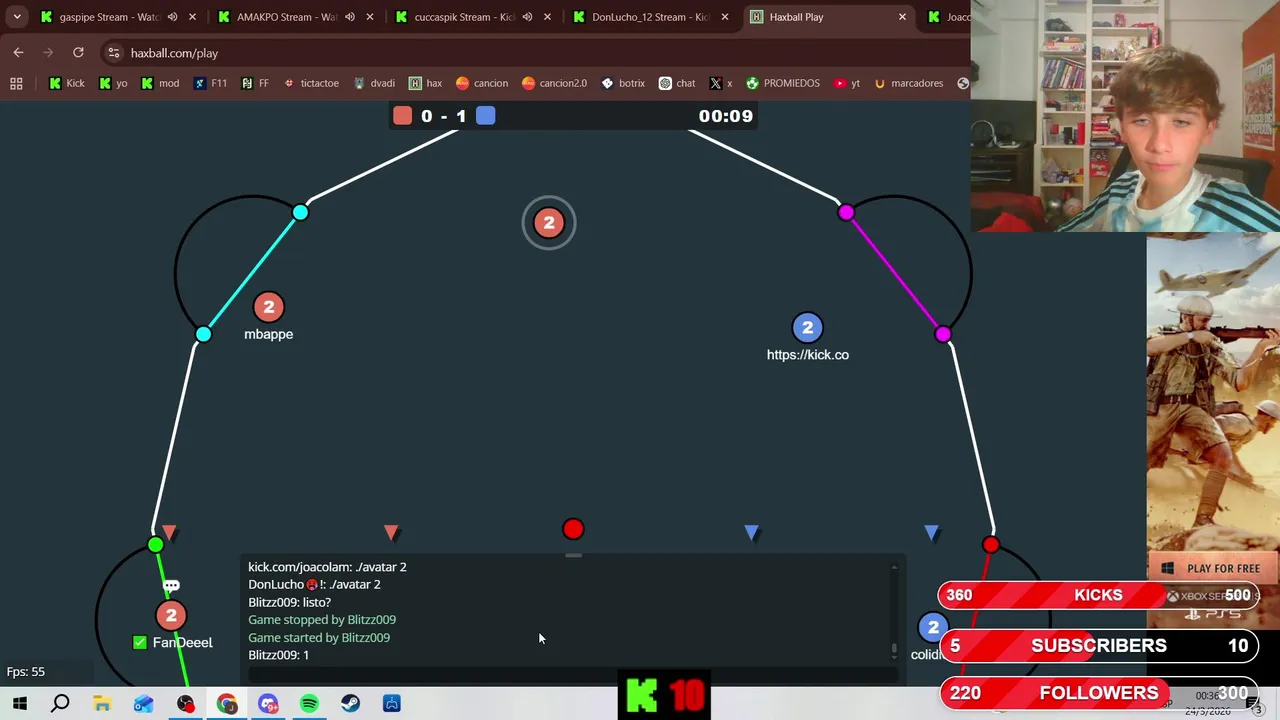This screenshot has height=720, width=1280.
Task: Open Spotify from the taskbar
Action: tap(309, 704)
